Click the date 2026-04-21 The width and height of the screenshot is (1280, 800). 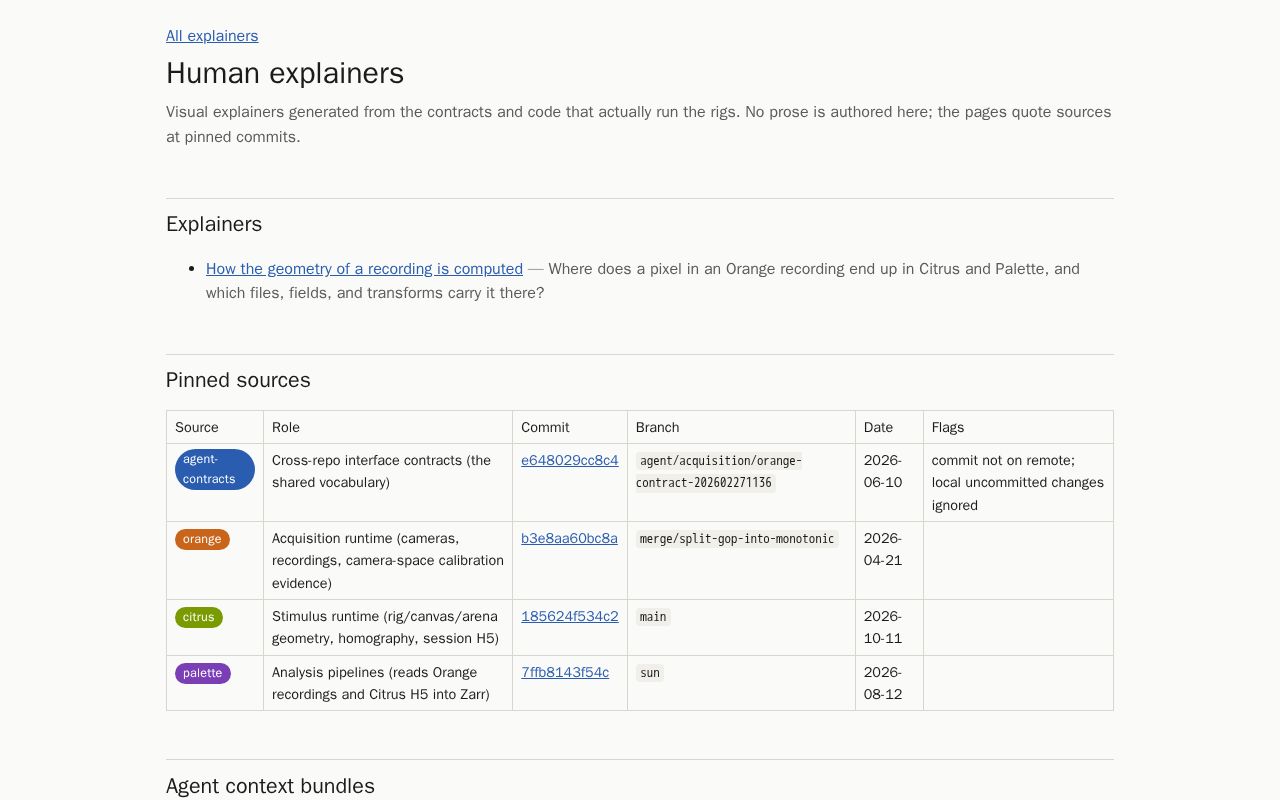[883, 550]
